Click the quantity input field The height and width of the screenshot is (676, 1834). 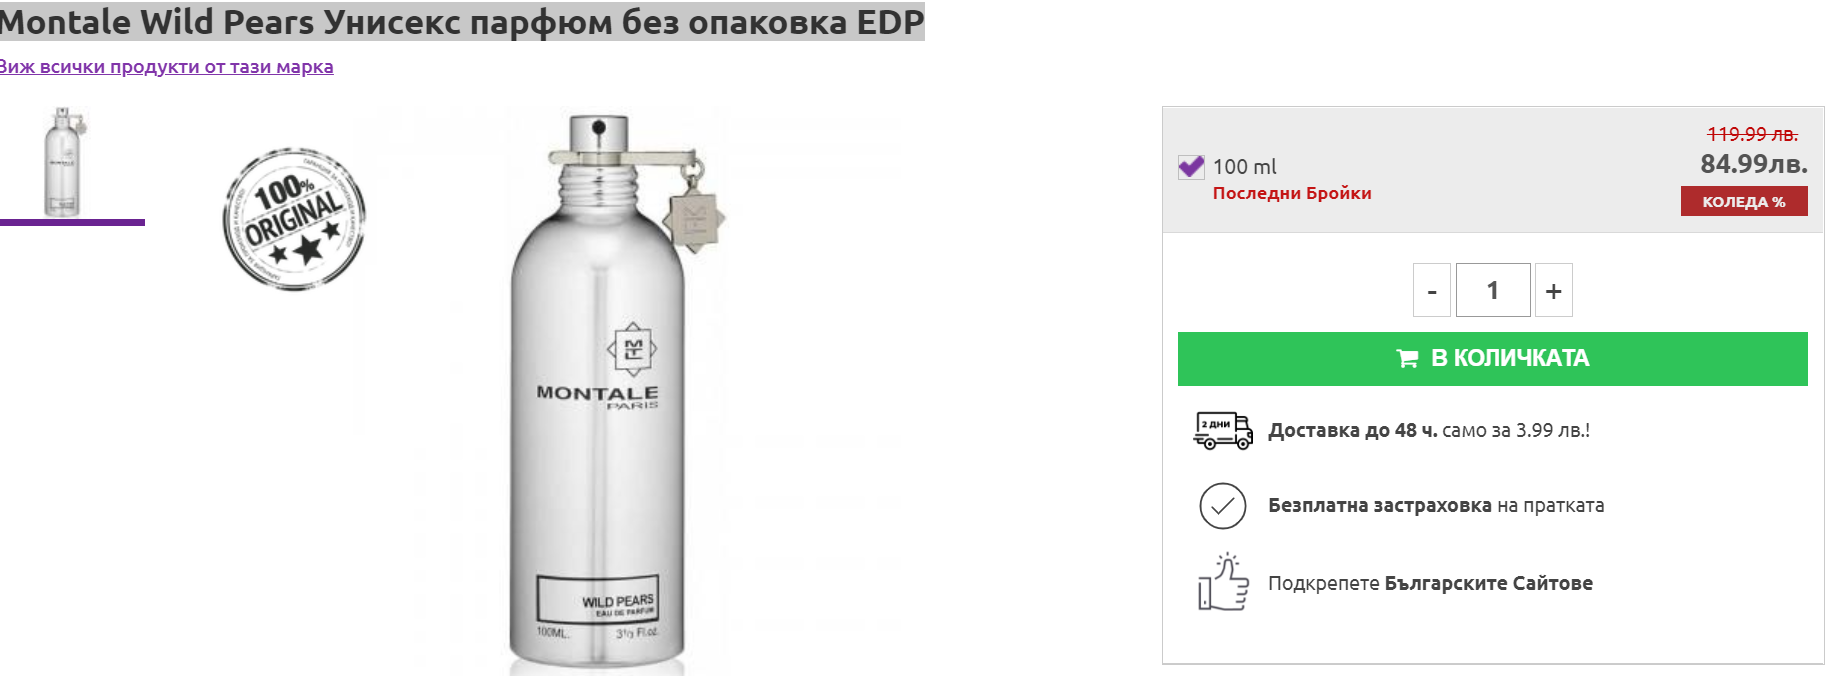(1493, 290)
